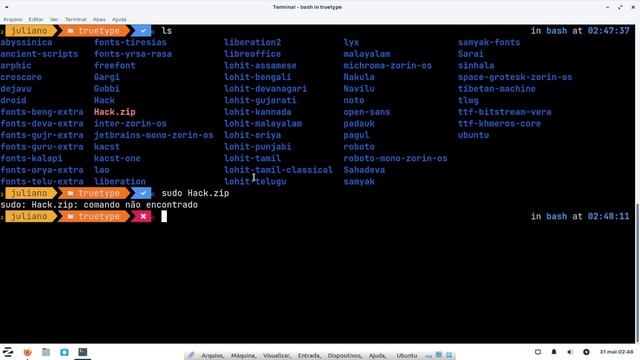Click the 'comando não encontrado' error line
This screenshot has height=360, width=640.
pyautogui.click(x=140, y=205)
